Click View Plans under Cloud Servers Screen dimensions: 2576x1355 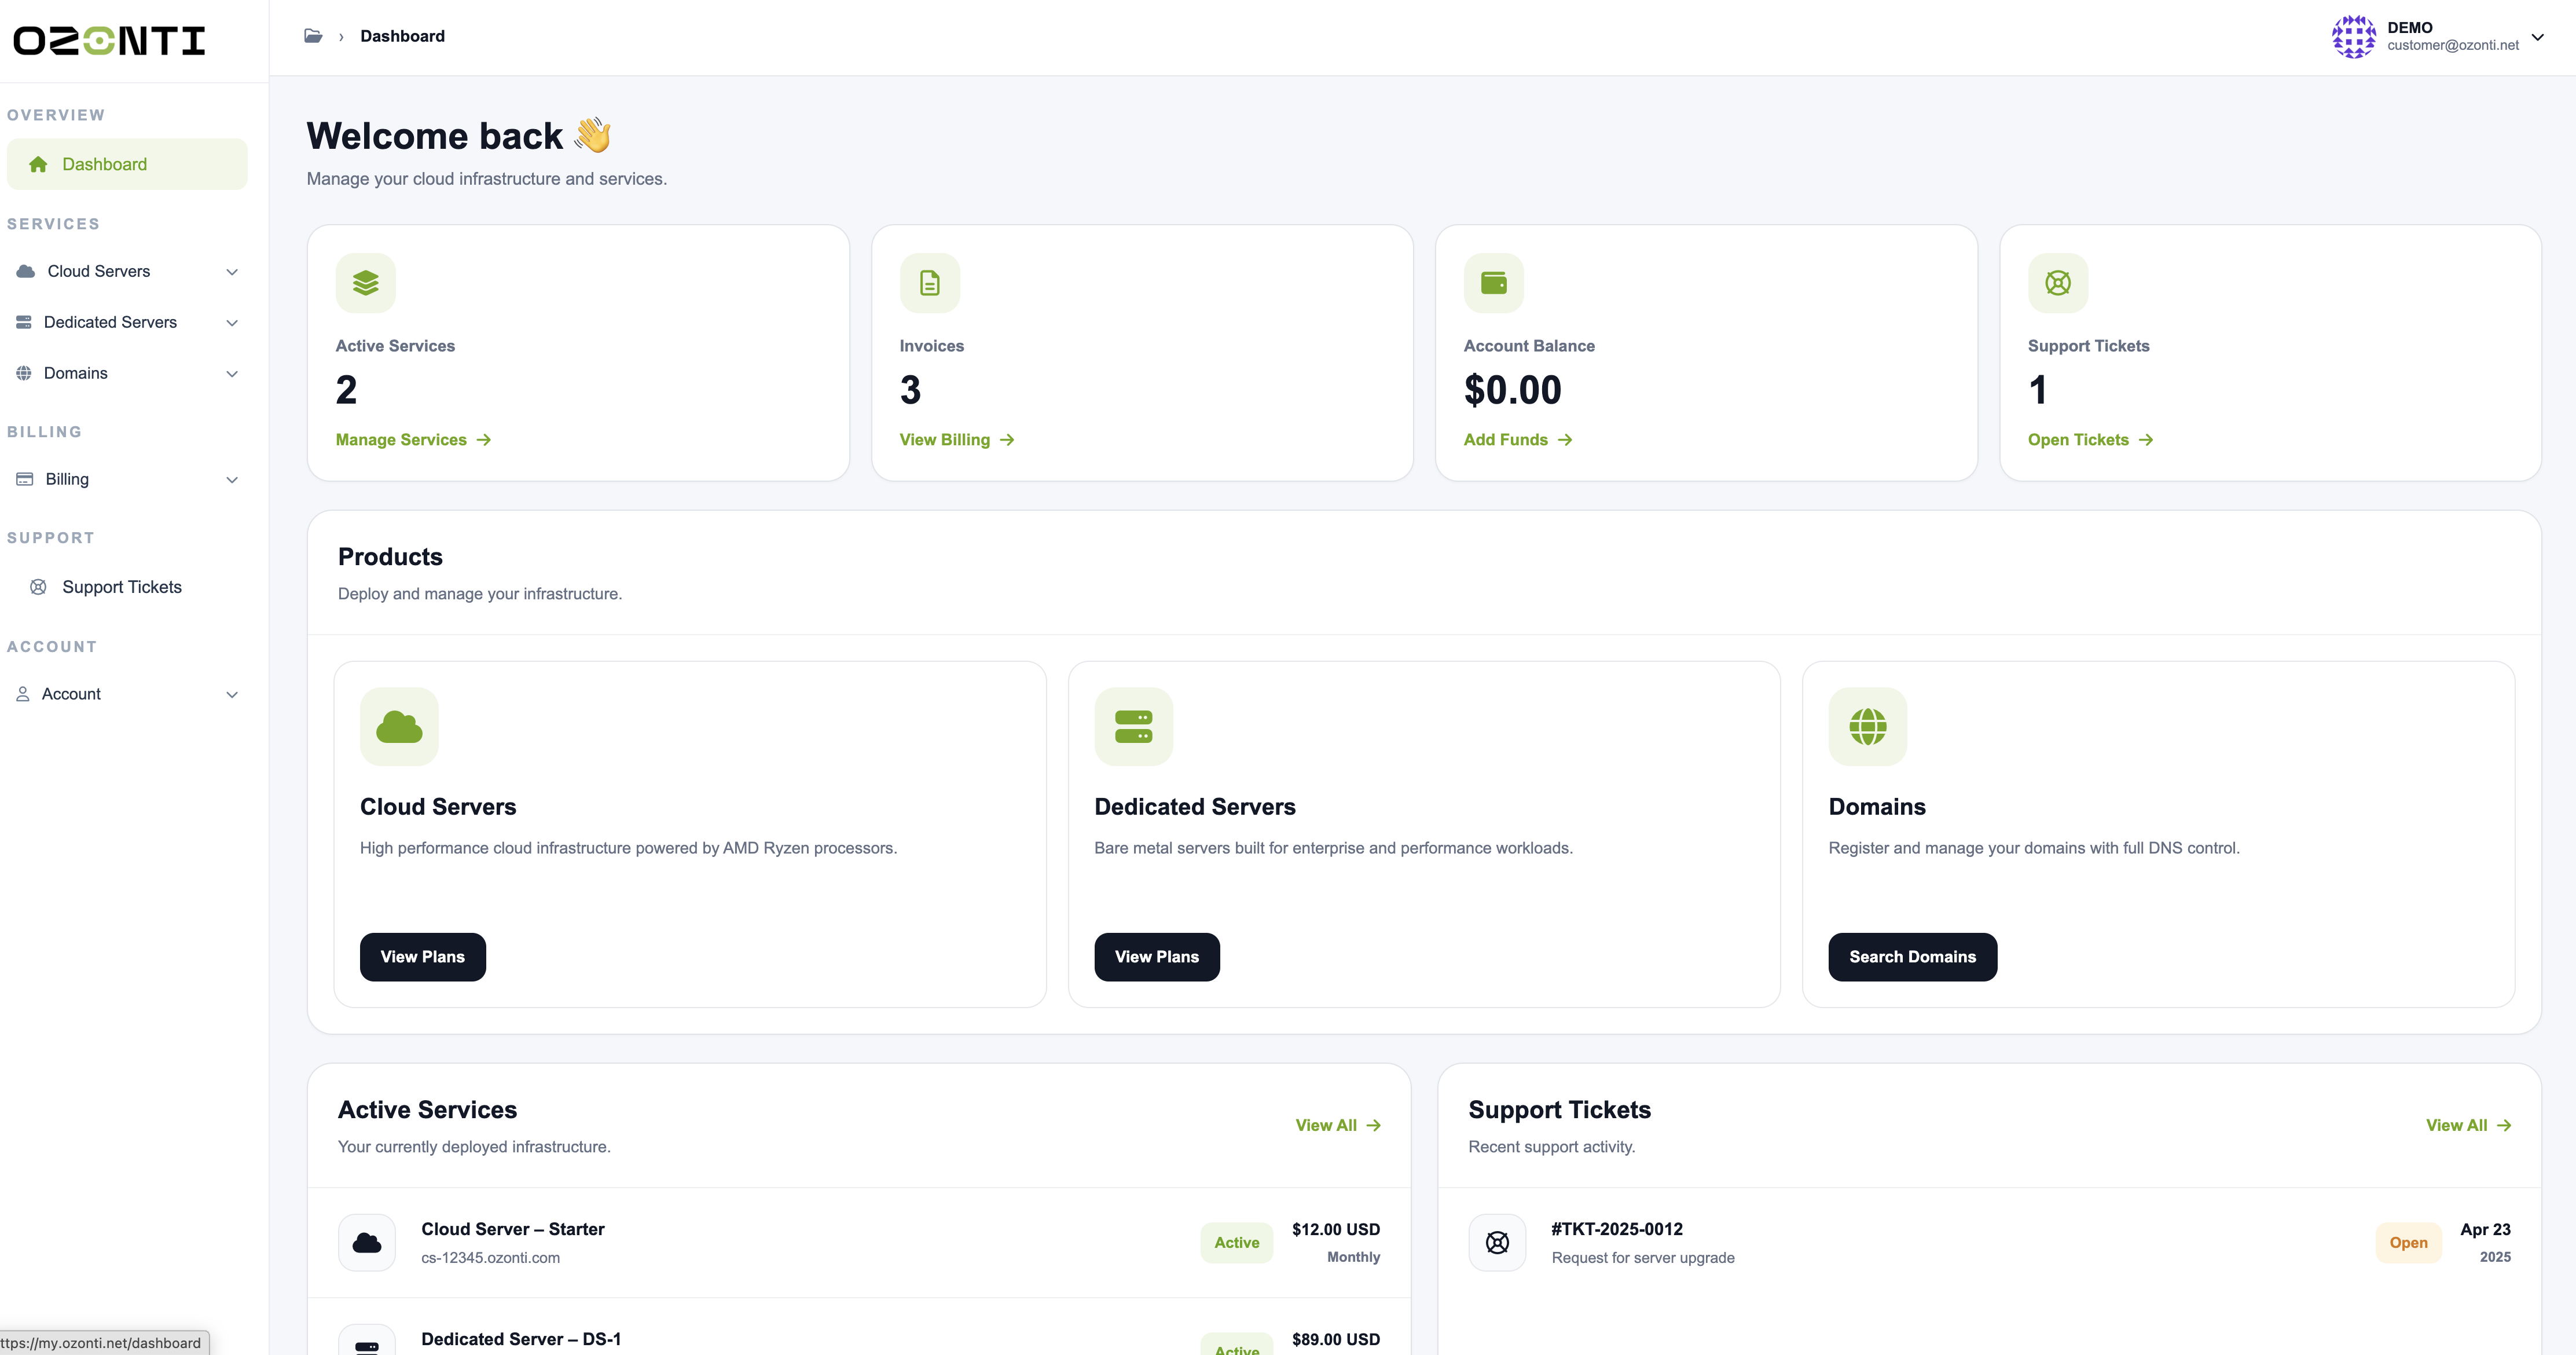coord(423,957)
